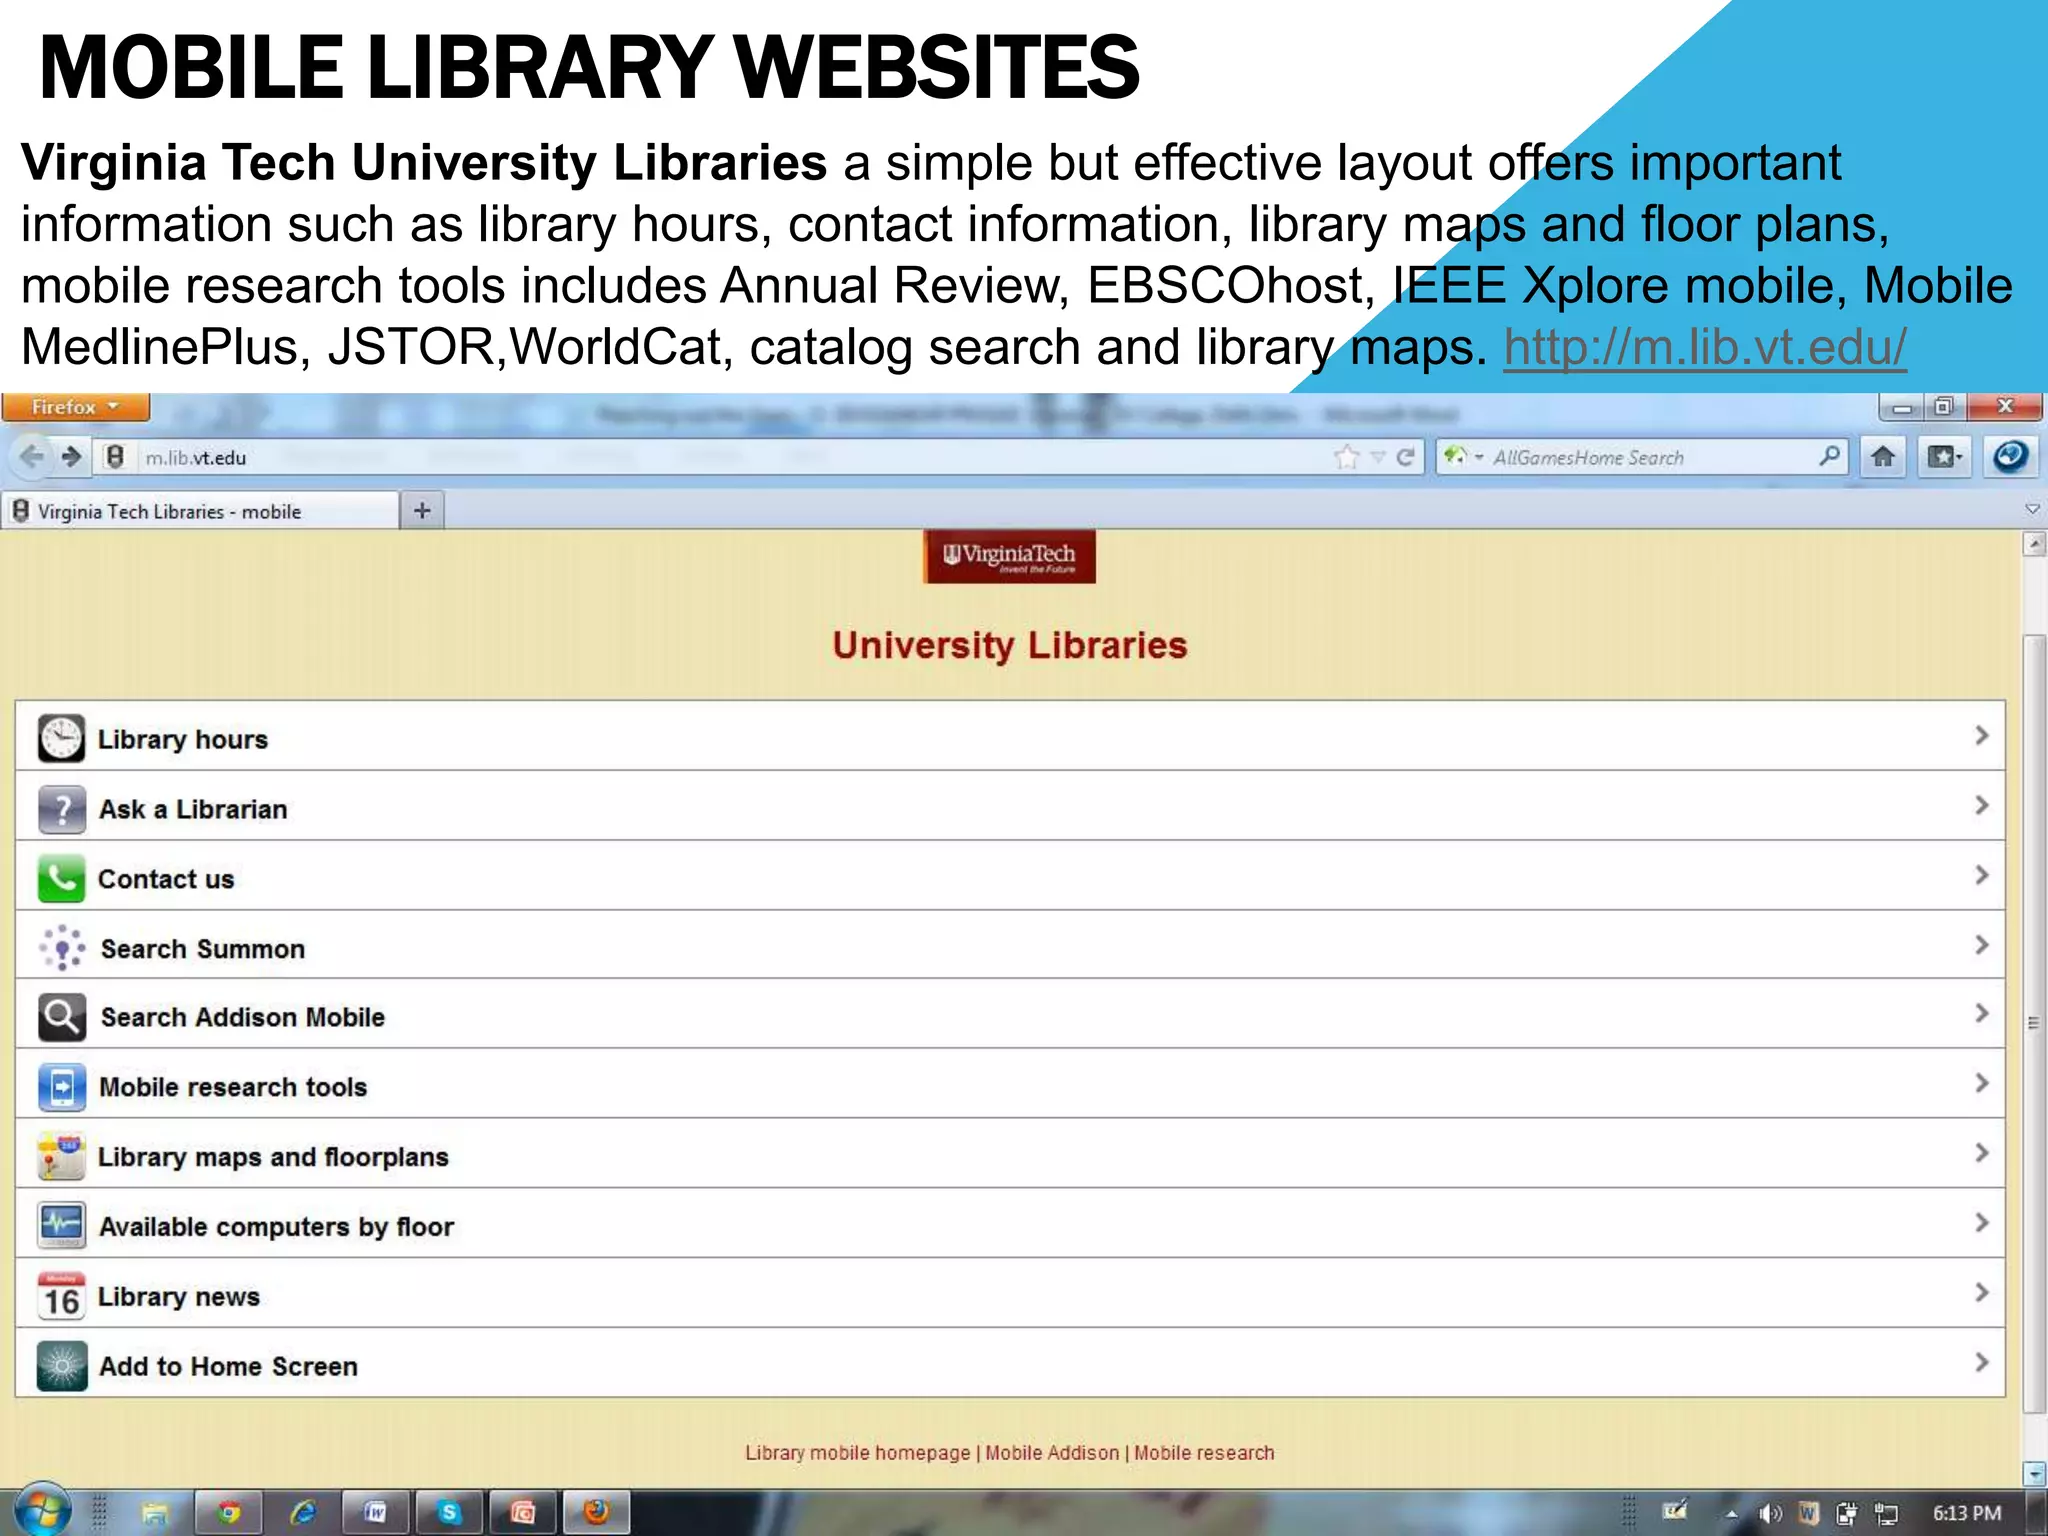The image size is (2048, 1536).
Task: Click the green Contact us phone icon
Action: (61, 879)
